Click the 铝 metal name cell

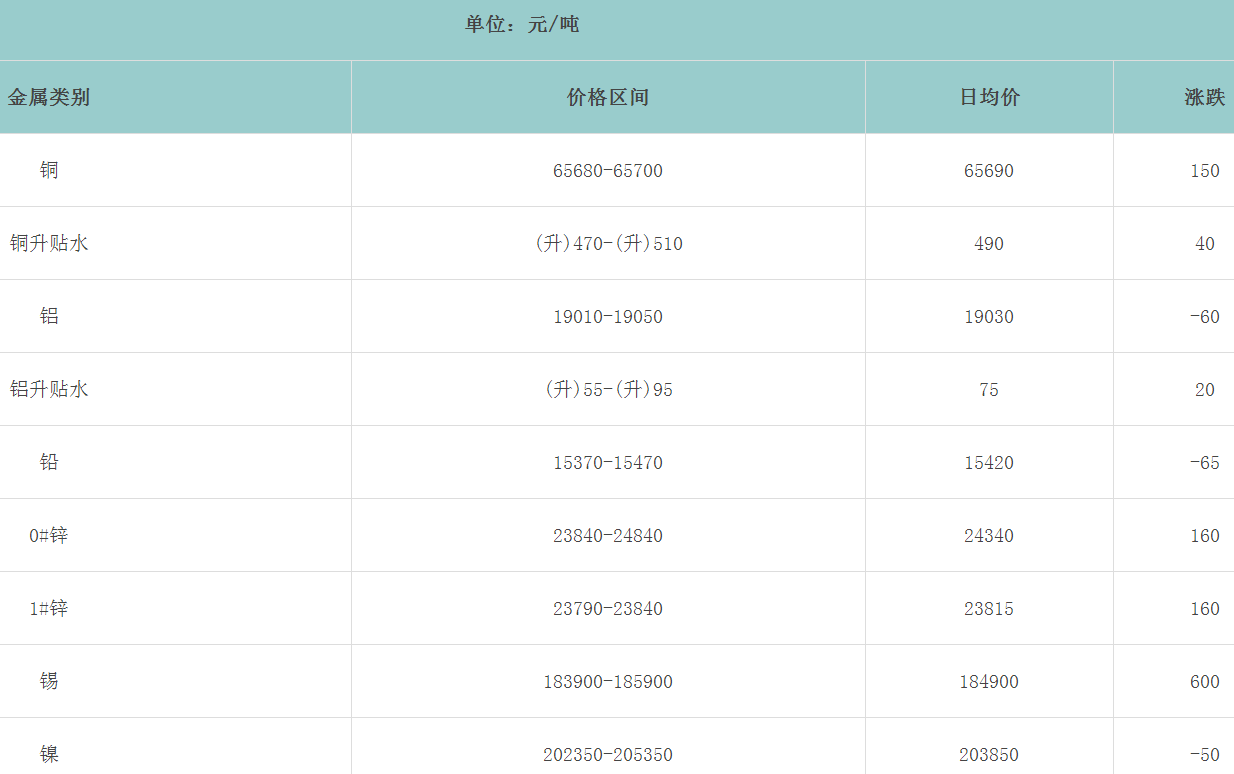click(49, 316)
